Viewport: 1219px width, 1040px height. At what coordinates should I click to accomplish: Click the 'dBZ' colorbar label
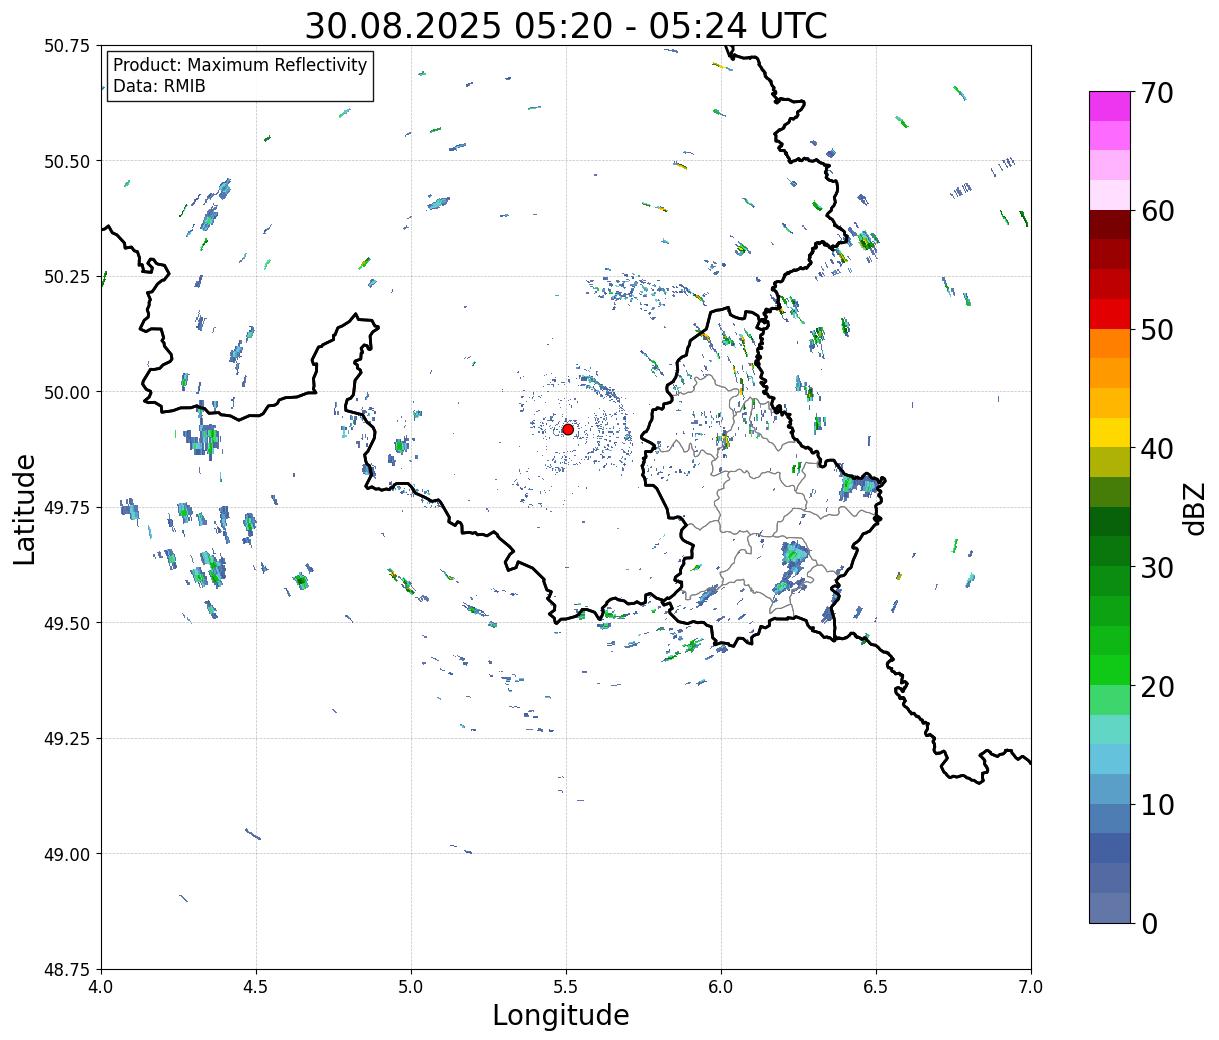coord(1194,508)
